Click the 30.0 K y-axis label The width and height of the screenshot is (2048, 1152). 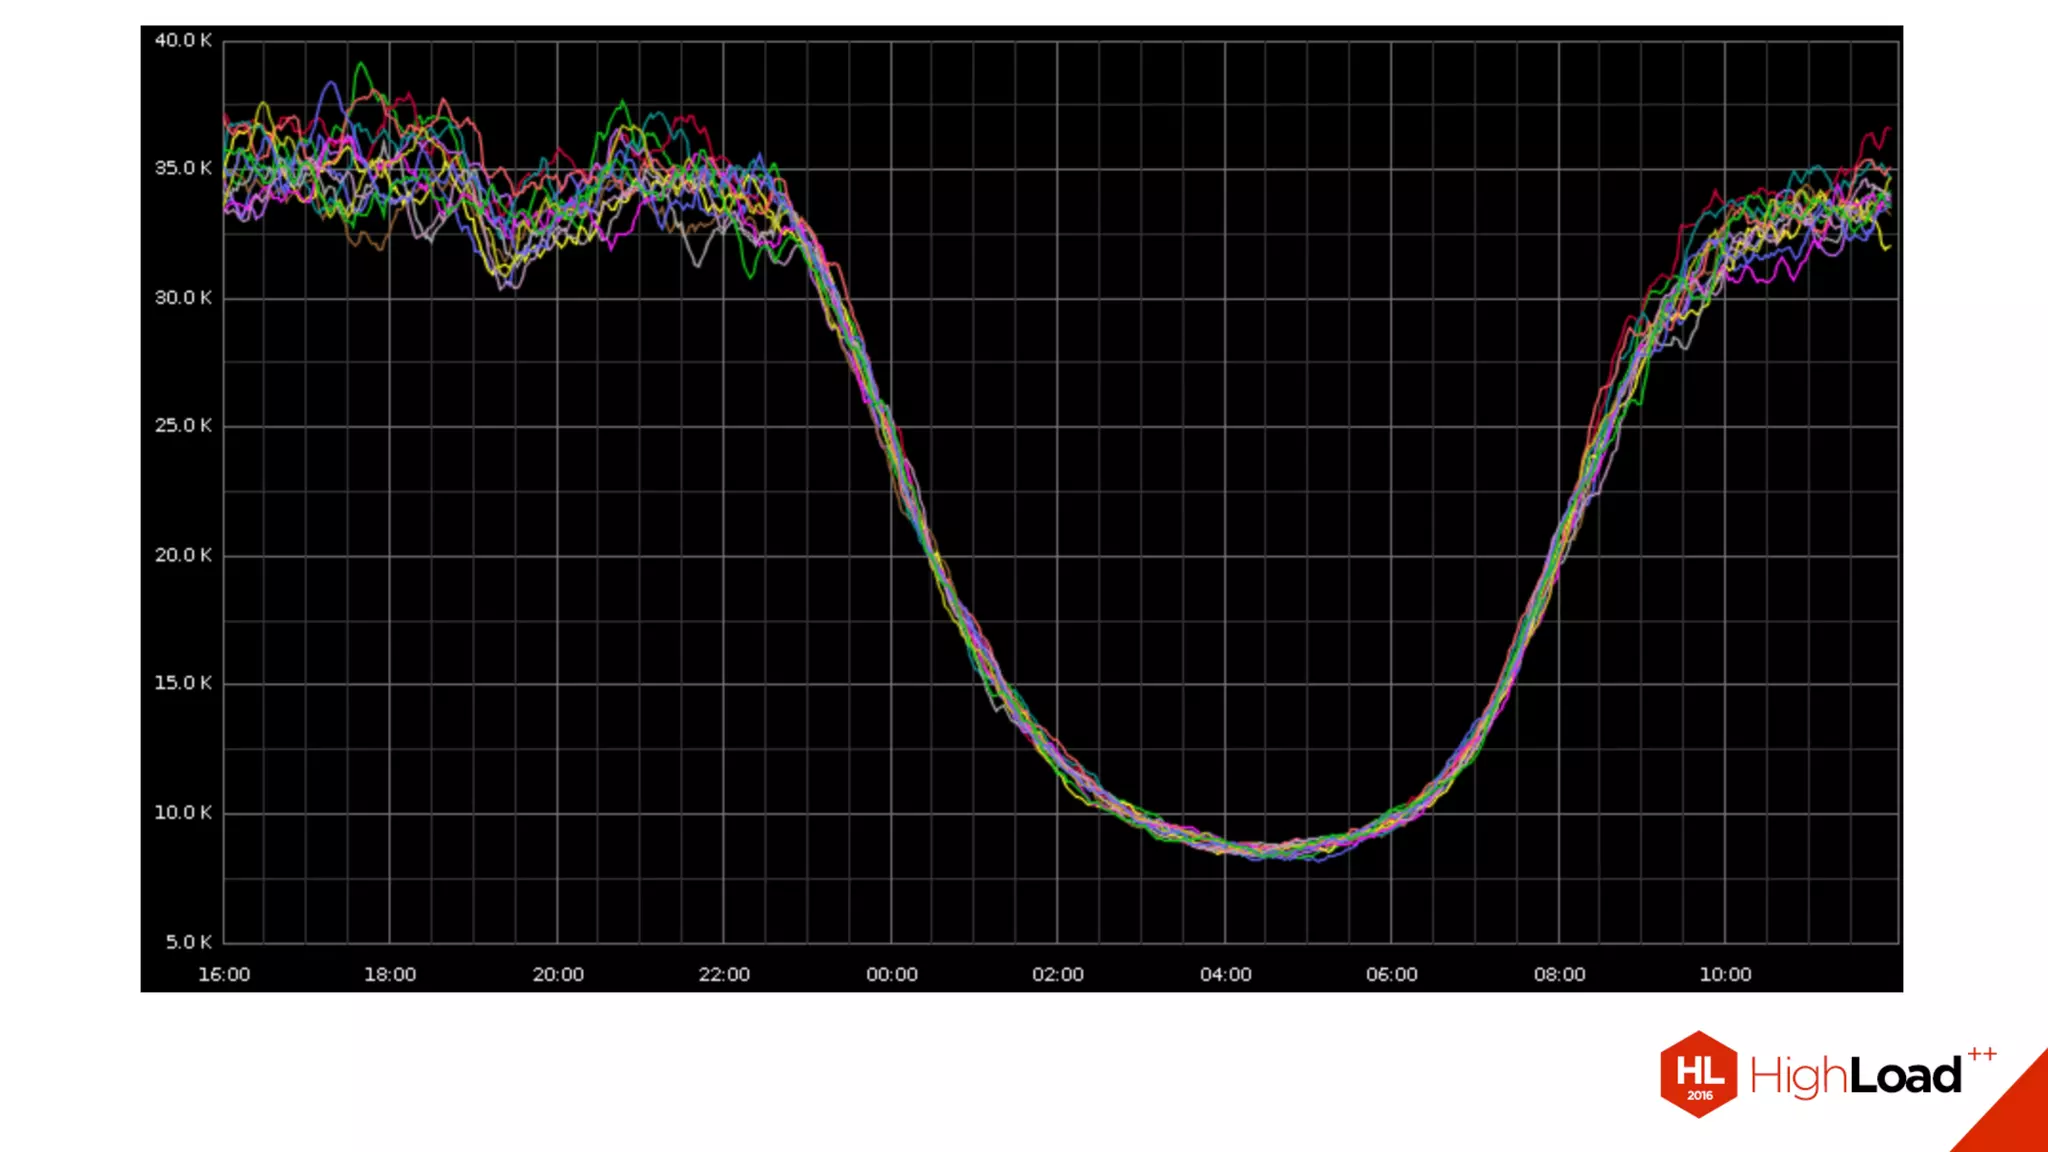coord(183,298)
